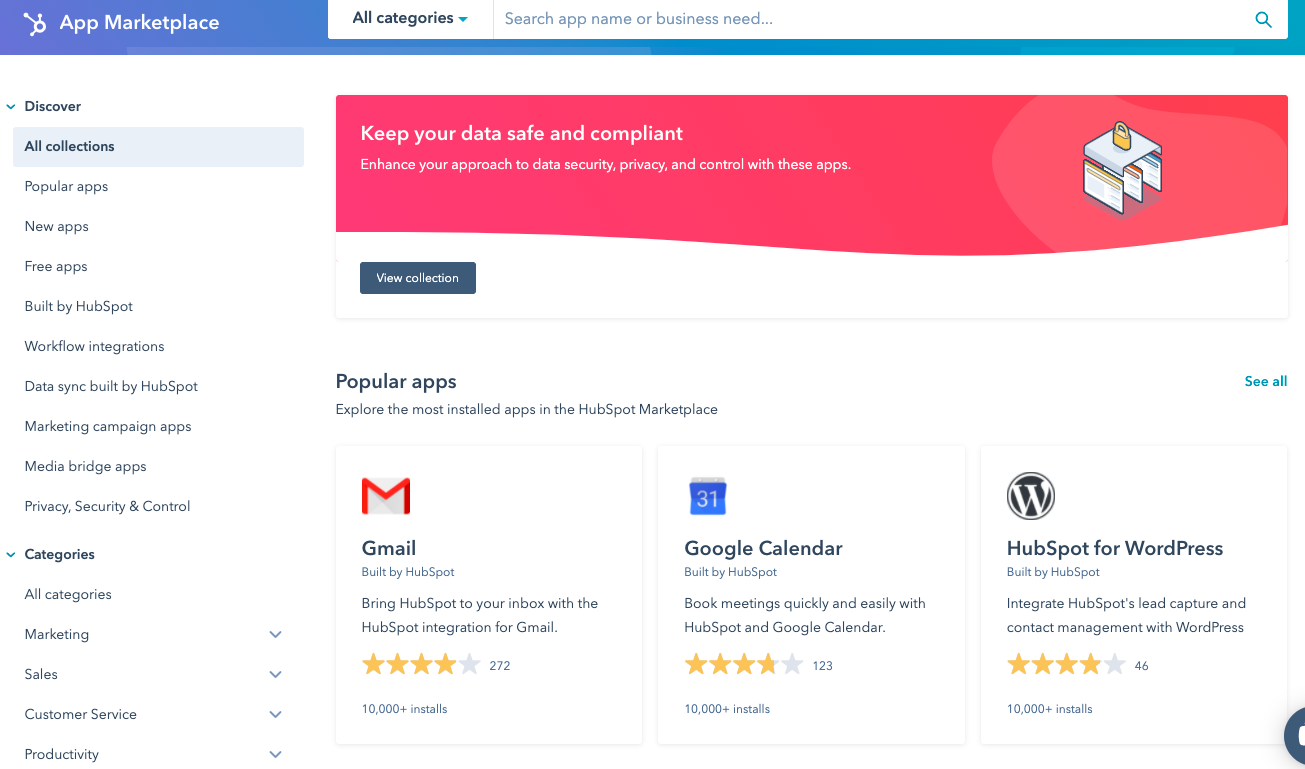Expand the Productivity category chevron
Image resolution: width=1305 pixels, height=769 pixels.
point(276,755)
